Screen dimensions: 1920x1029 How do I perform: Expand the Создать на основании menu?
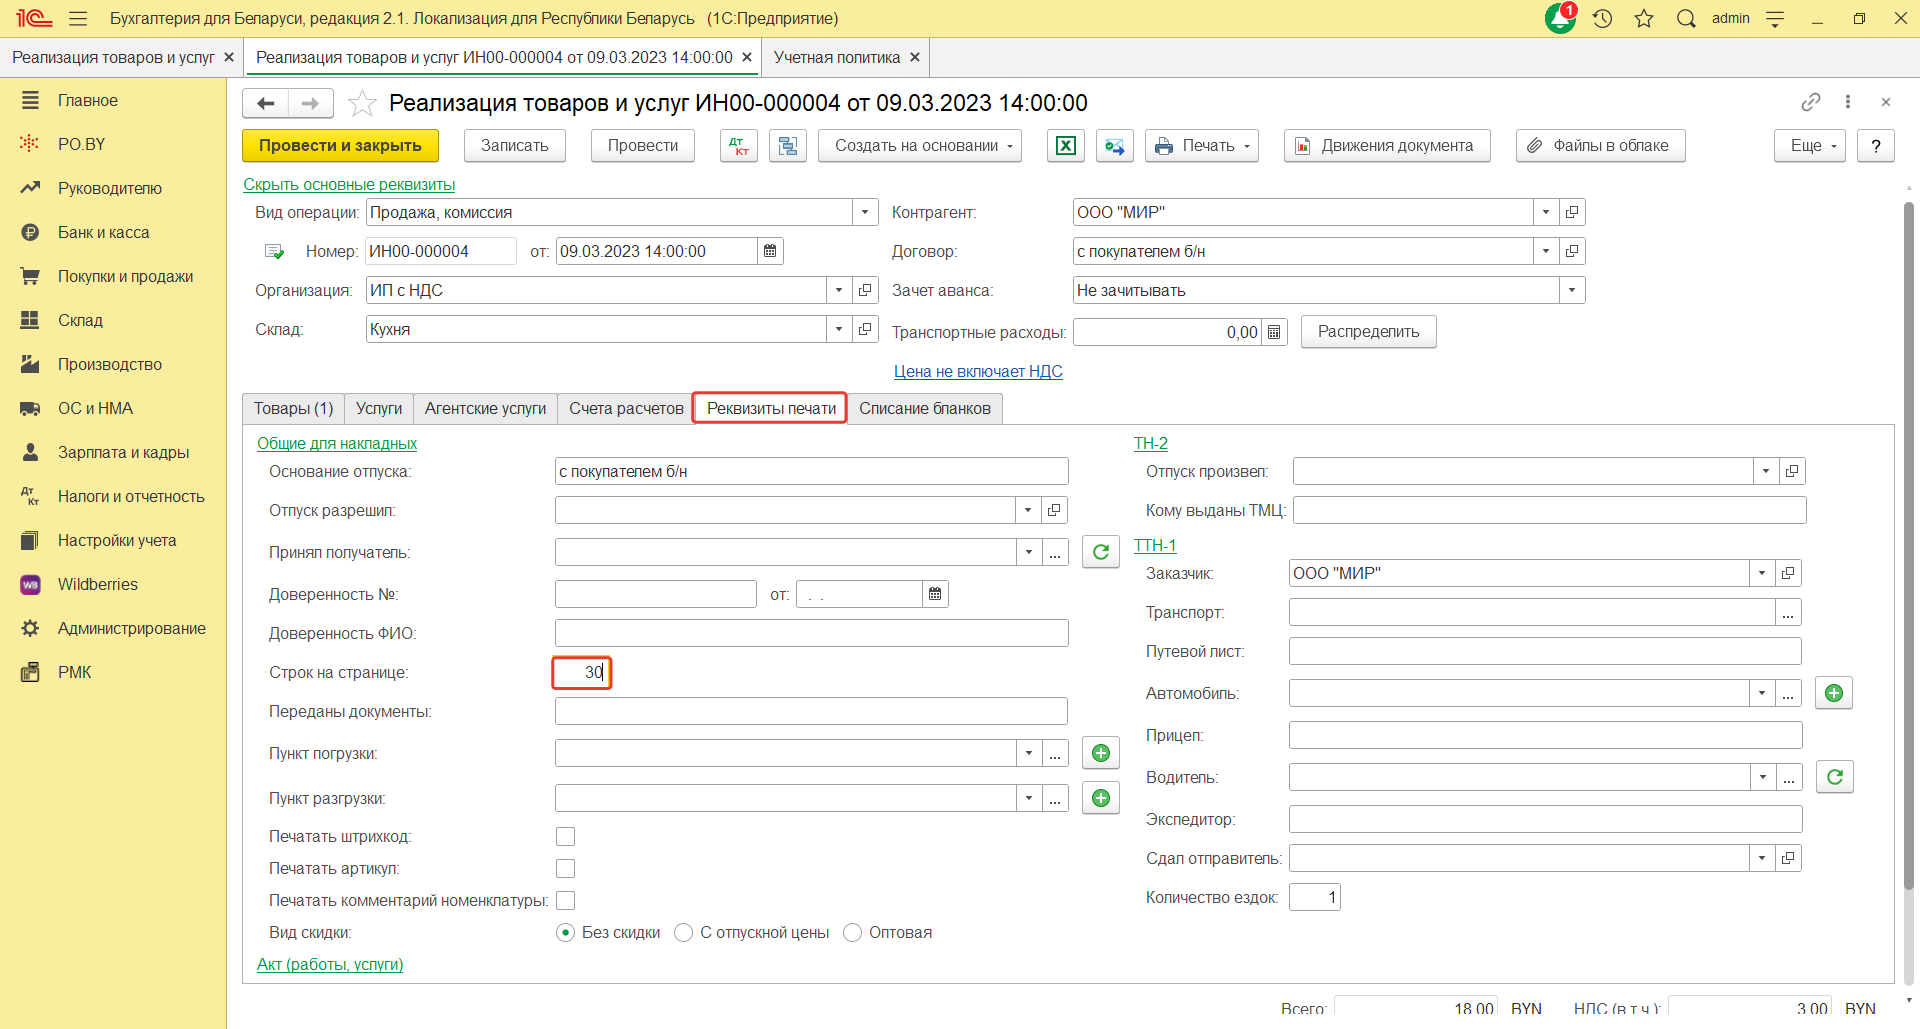(x=920, y=146)
